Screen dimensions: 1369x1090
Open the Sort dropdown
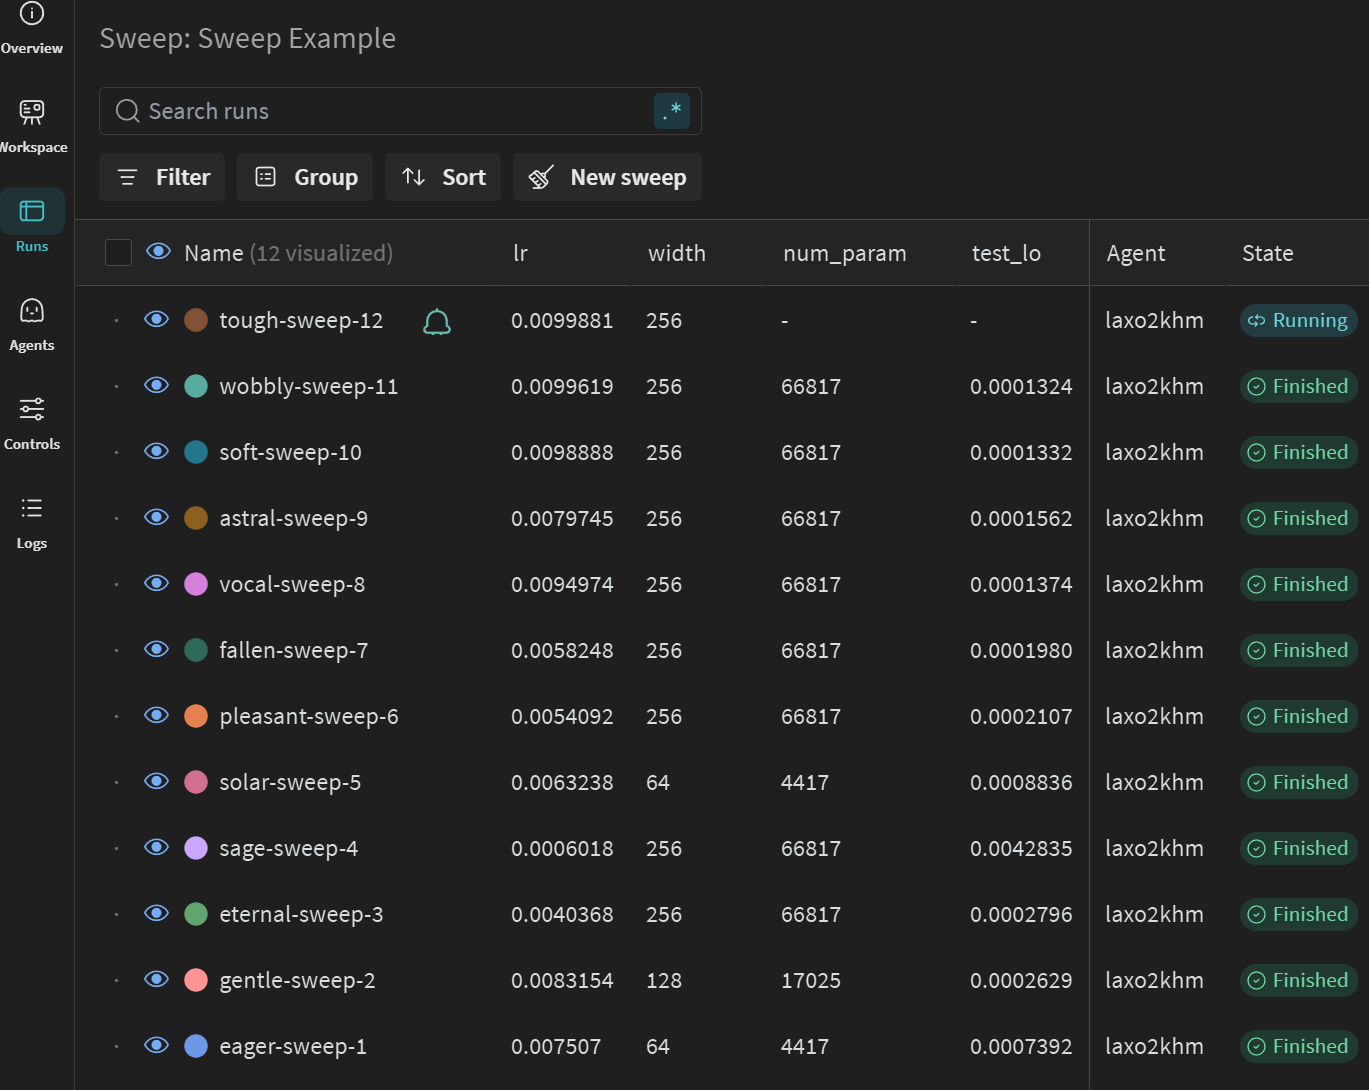tap(443, 177)
